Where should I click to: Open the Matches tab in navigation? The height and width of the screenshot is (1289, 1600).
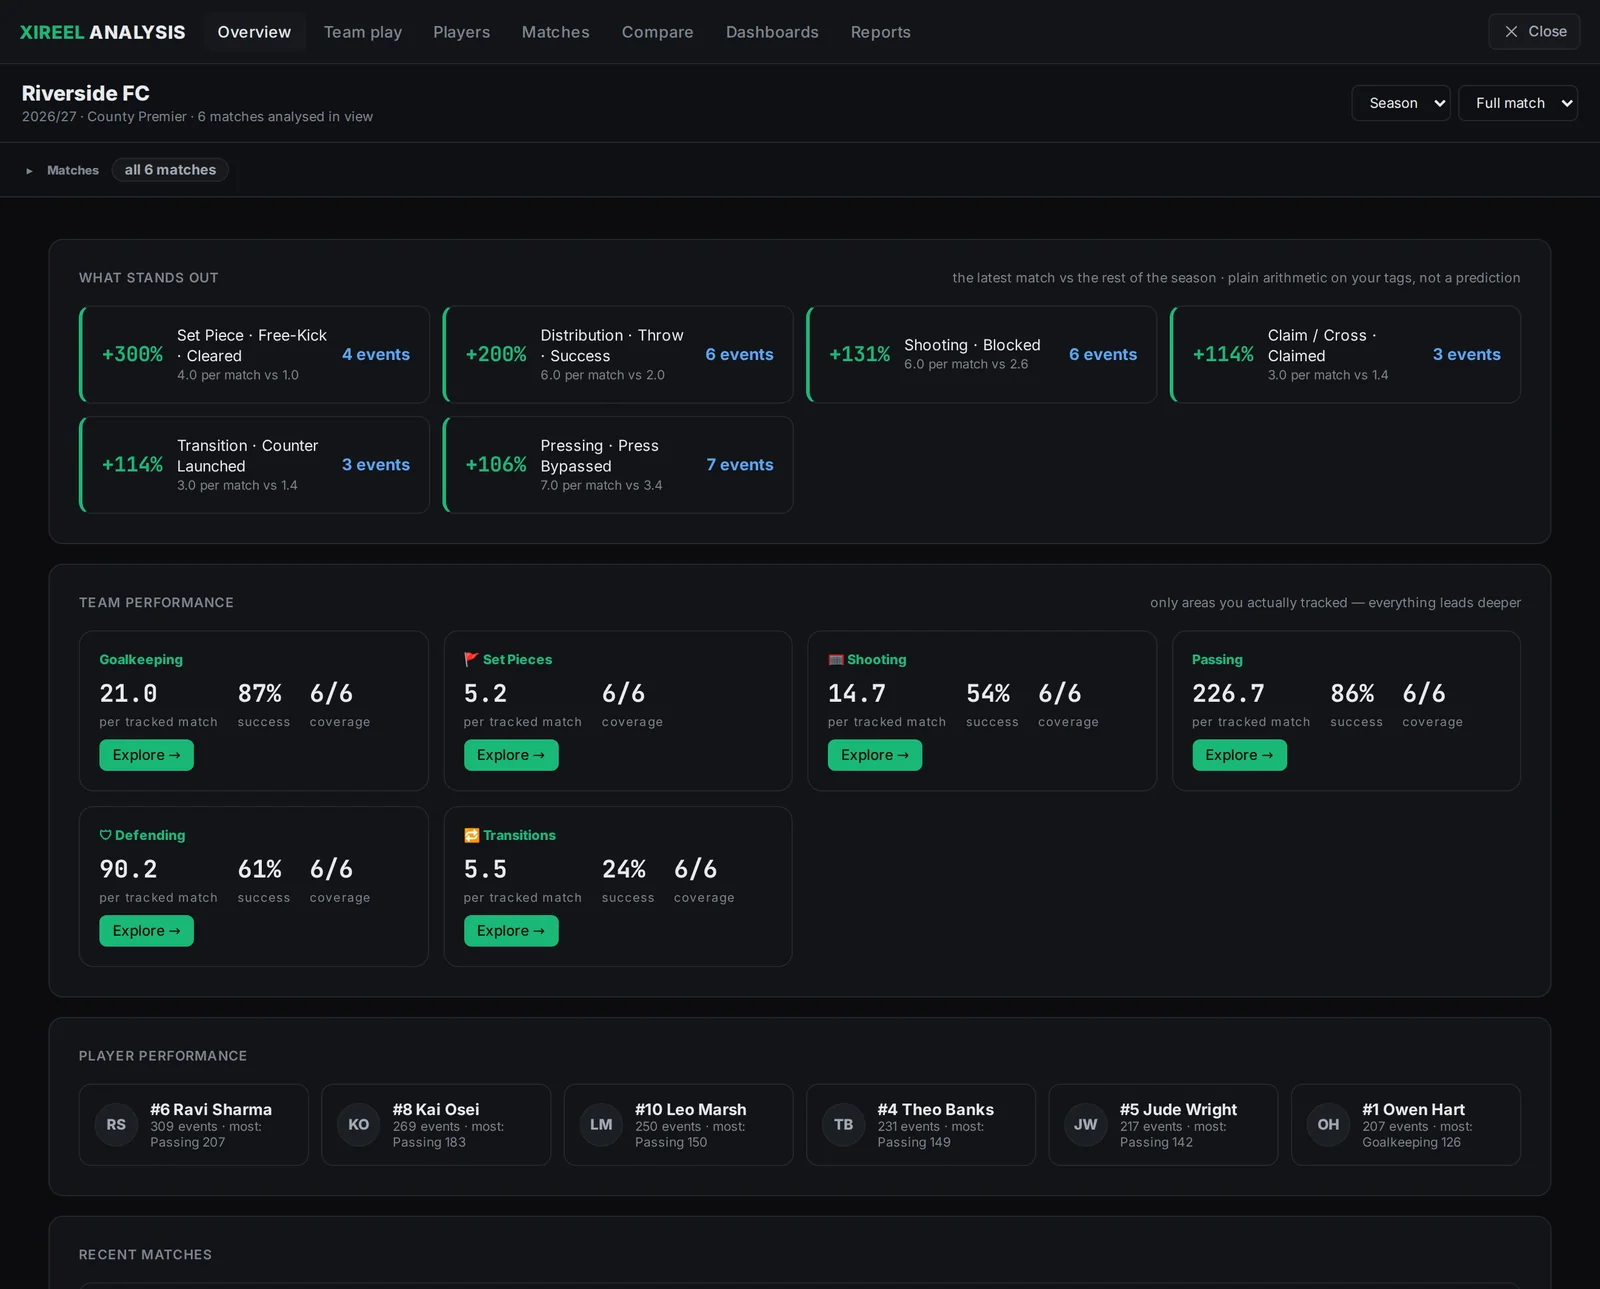click(x=556, y=32)
